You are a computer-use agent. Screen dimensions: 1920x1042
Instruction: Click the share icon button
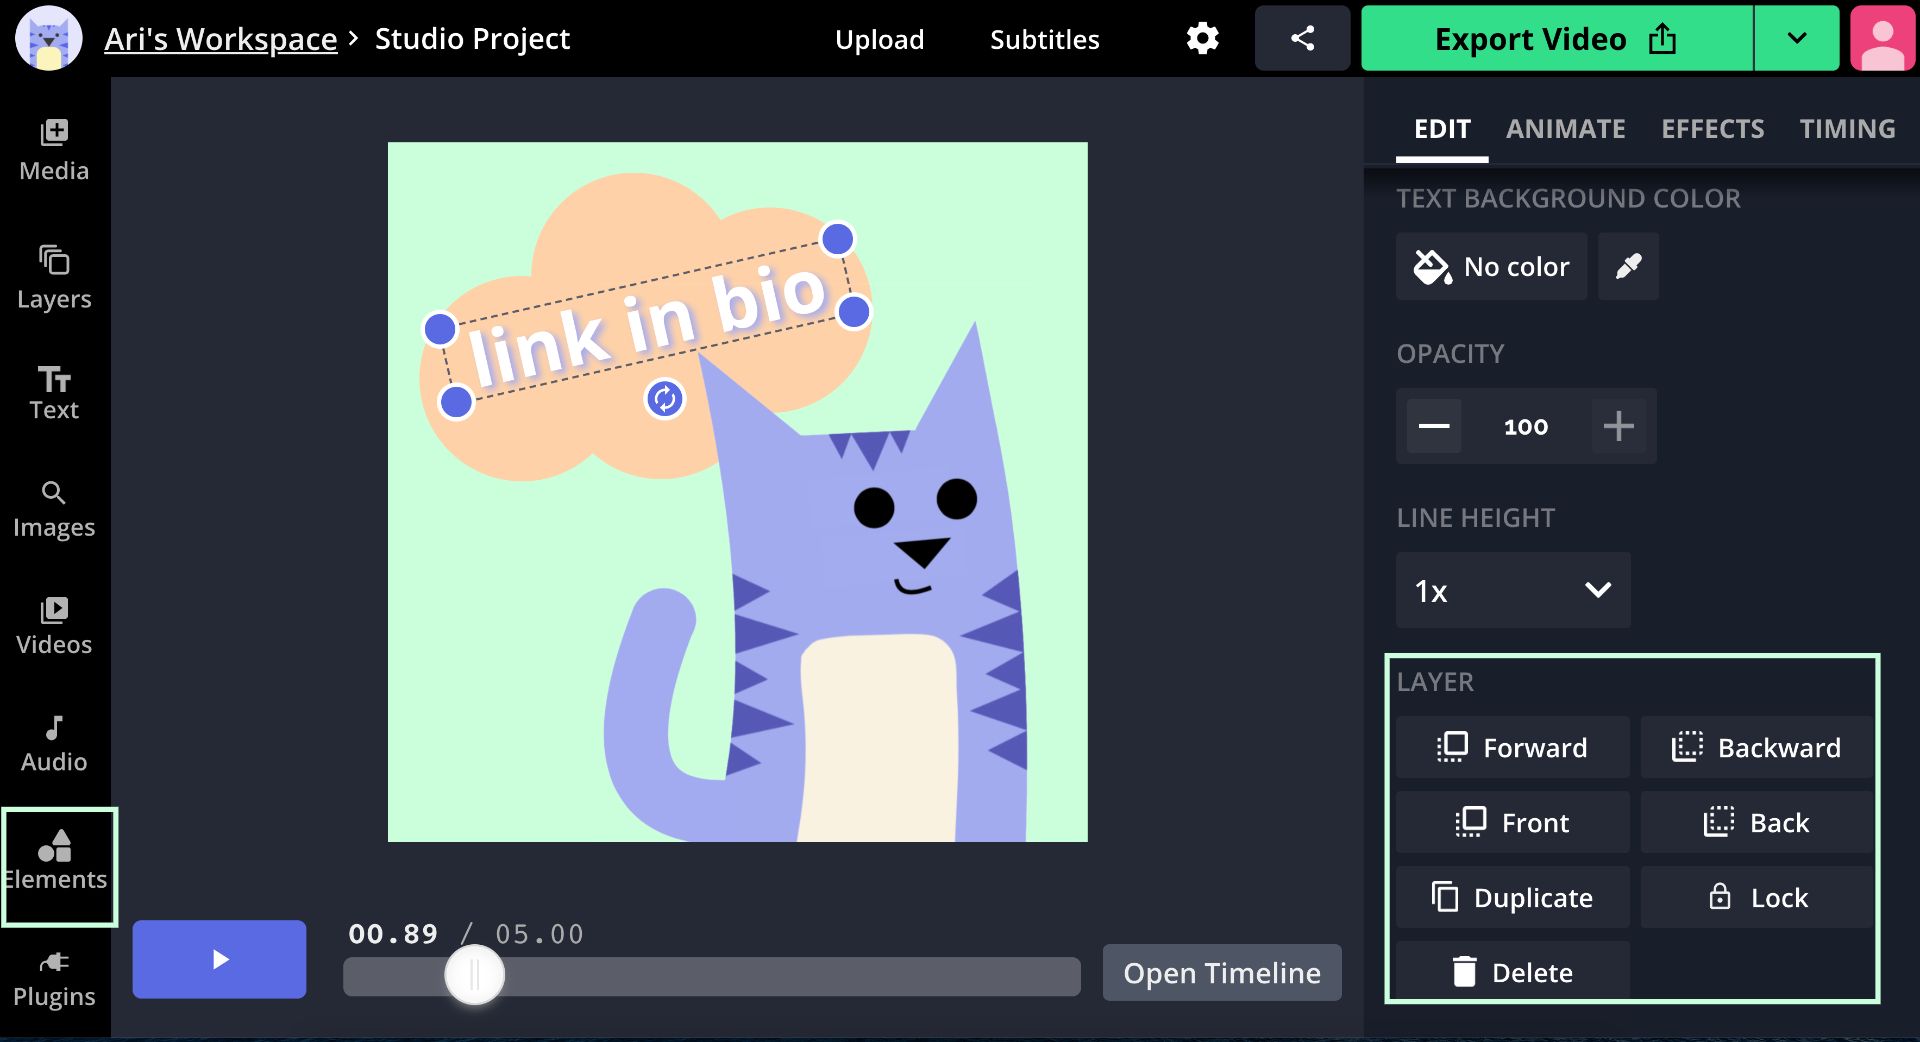click(1302, 39)
